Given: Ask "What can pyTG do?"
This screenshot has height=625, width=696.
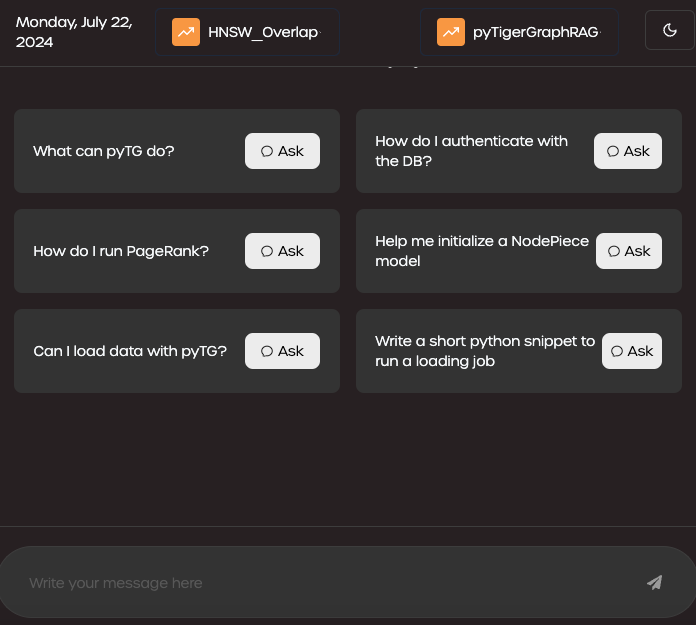Looking at the screenshot, I should tap(282, 151).
